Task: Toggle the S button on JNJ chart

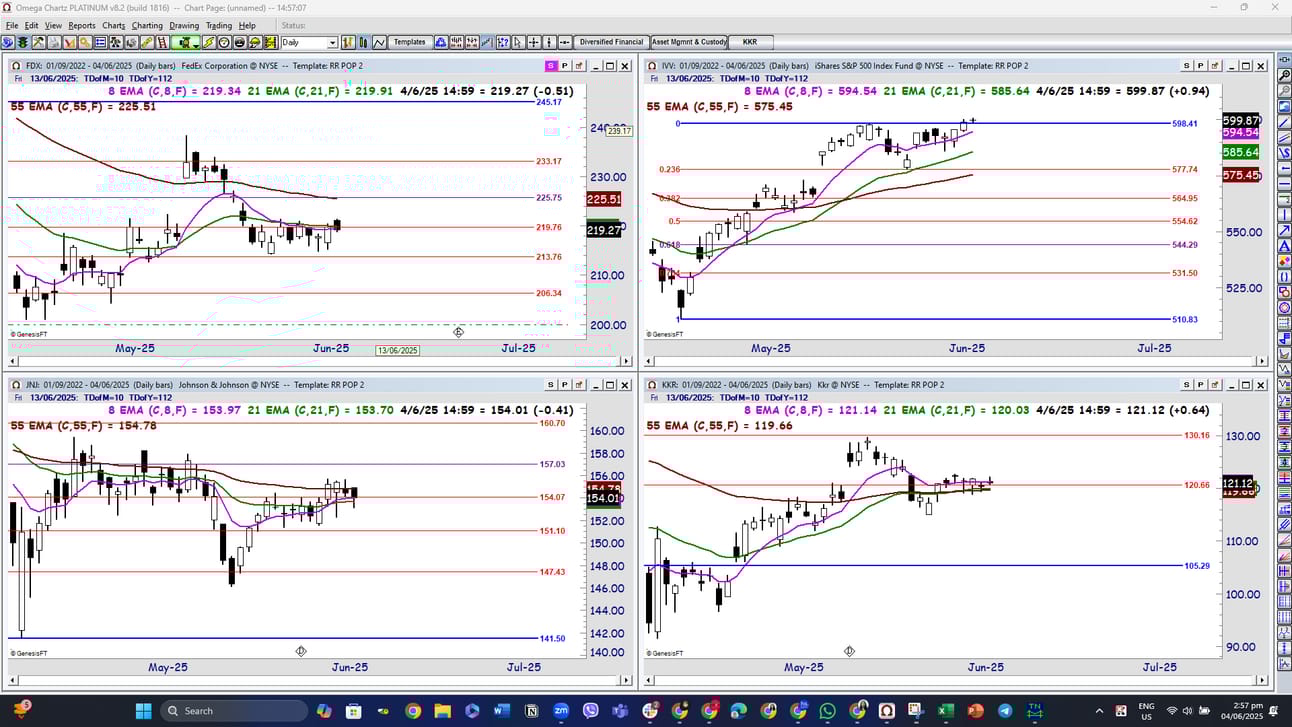Action: pos(550,385)
